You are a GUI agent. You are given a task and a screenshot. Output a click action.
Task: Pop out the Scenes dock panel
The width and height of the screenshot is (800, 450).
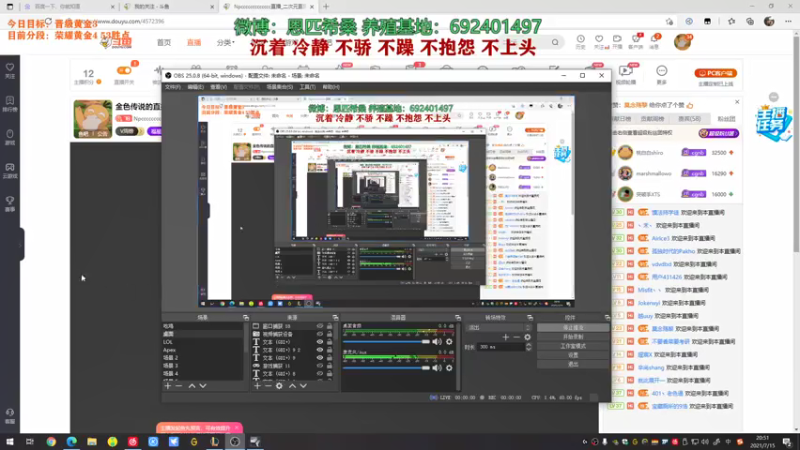(245, 317)
